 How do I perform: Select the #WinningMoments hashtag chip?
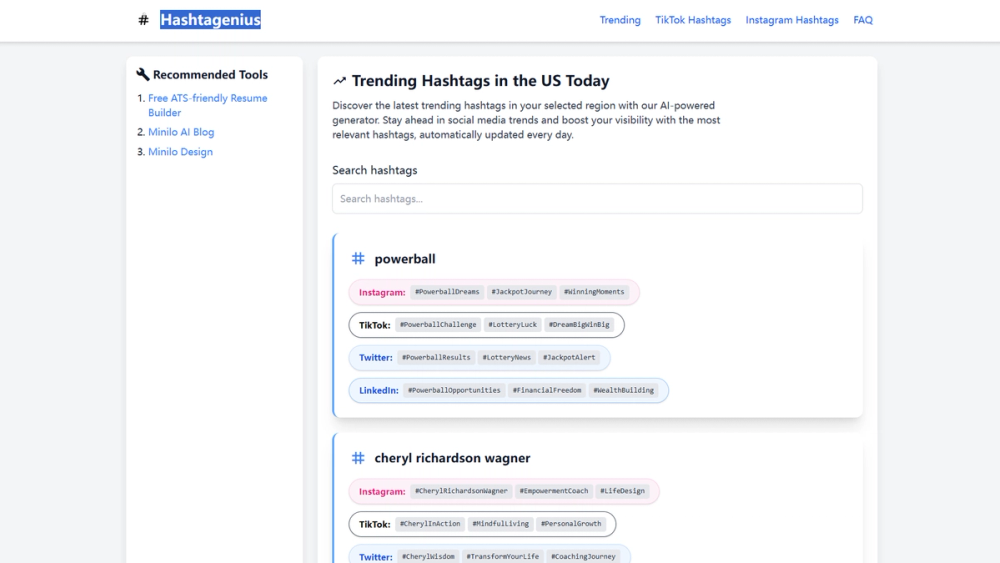point(594,292)
